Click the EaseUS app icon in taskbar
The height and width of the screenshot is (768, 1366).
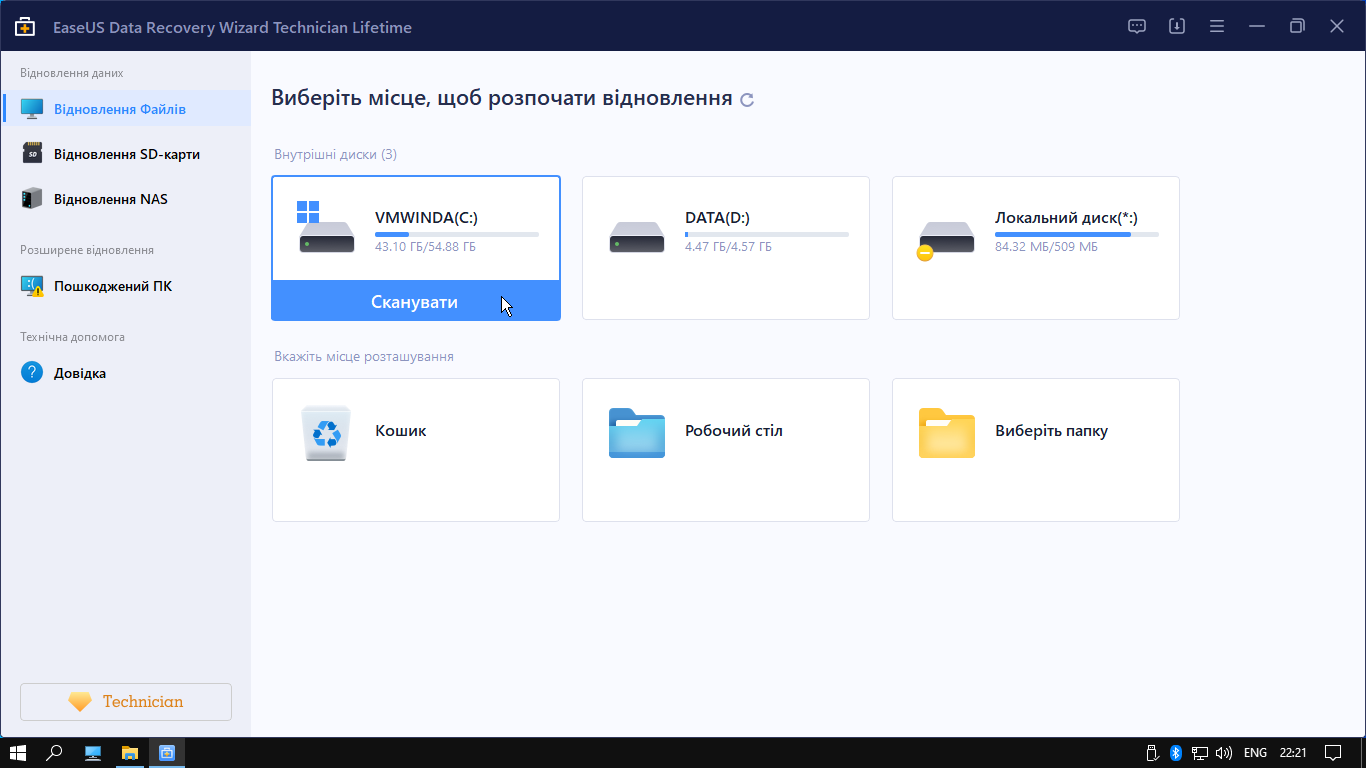click(x=167, y=752)
